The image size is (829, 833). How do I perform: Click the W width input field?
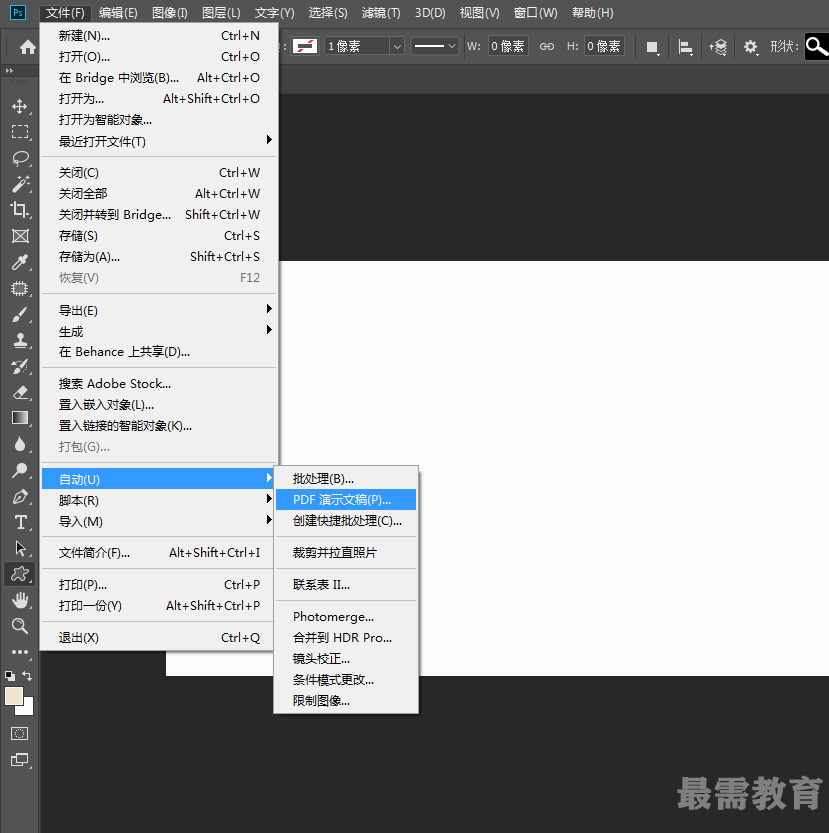tap(508, 46)
